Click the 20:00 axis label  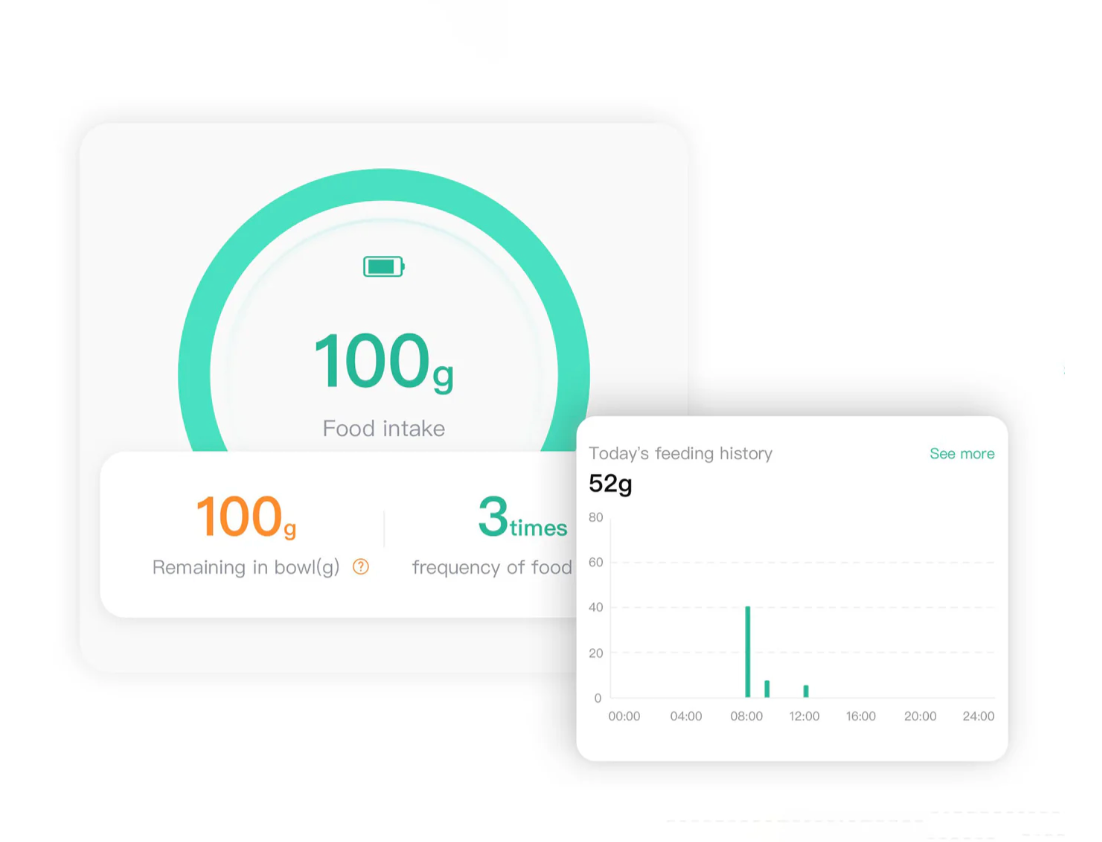click(x=920, y=716)
